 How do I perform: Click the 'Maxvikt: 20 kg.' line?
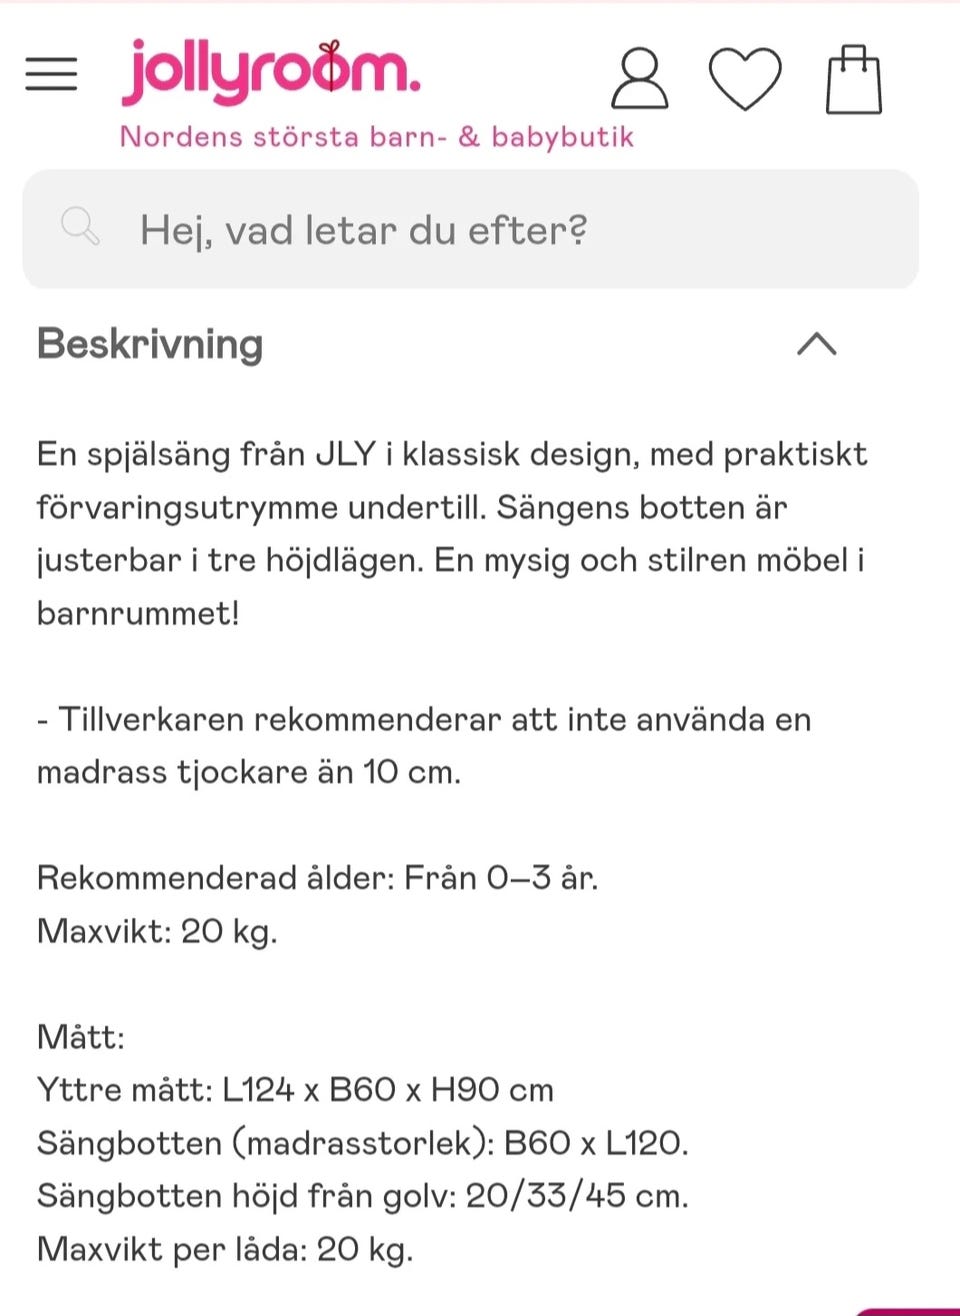tap(157, 931)
